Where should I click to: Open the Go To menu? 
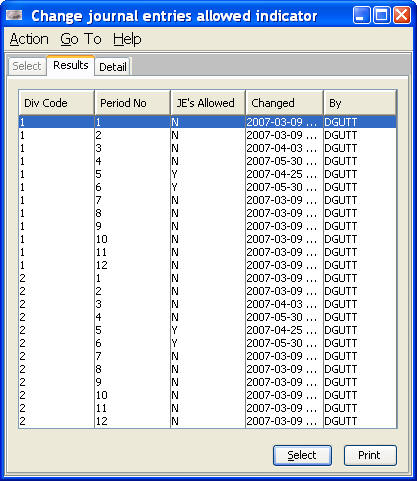(81, 39)
